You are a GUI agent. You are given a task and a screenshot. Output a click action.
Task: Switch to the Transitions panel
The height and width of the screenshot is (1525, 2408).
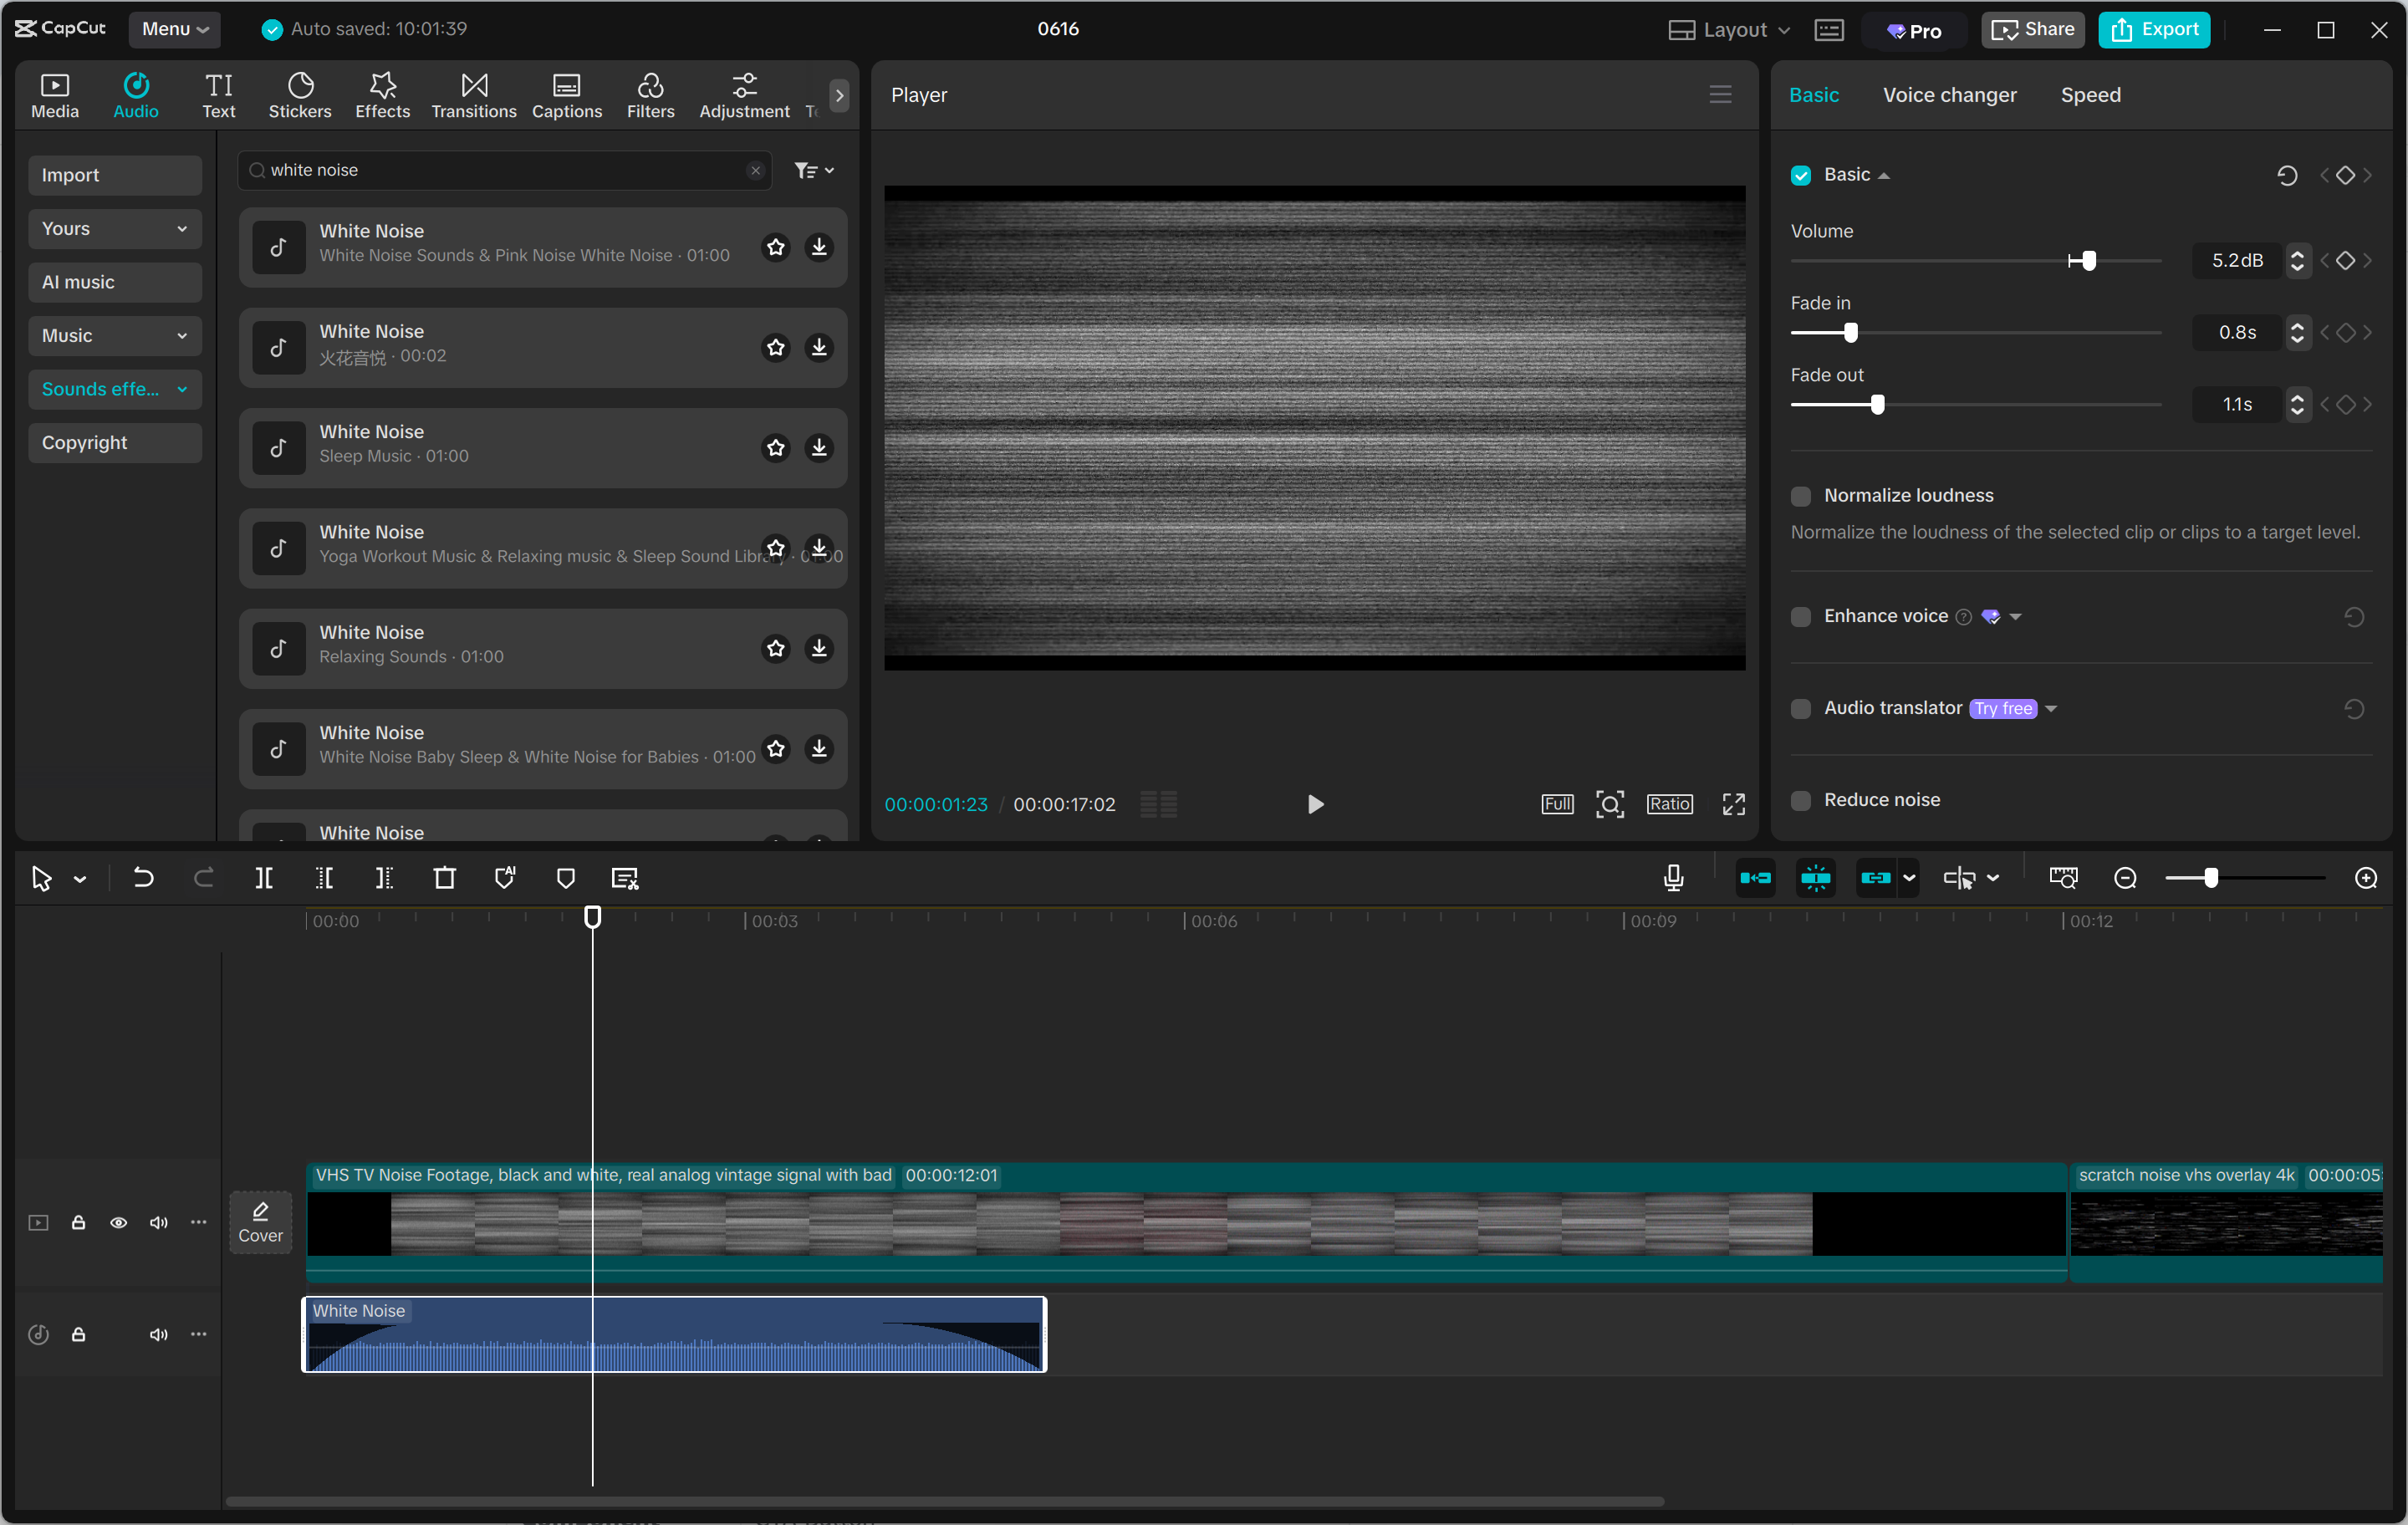pyautogui.click(x=473, y=94)
